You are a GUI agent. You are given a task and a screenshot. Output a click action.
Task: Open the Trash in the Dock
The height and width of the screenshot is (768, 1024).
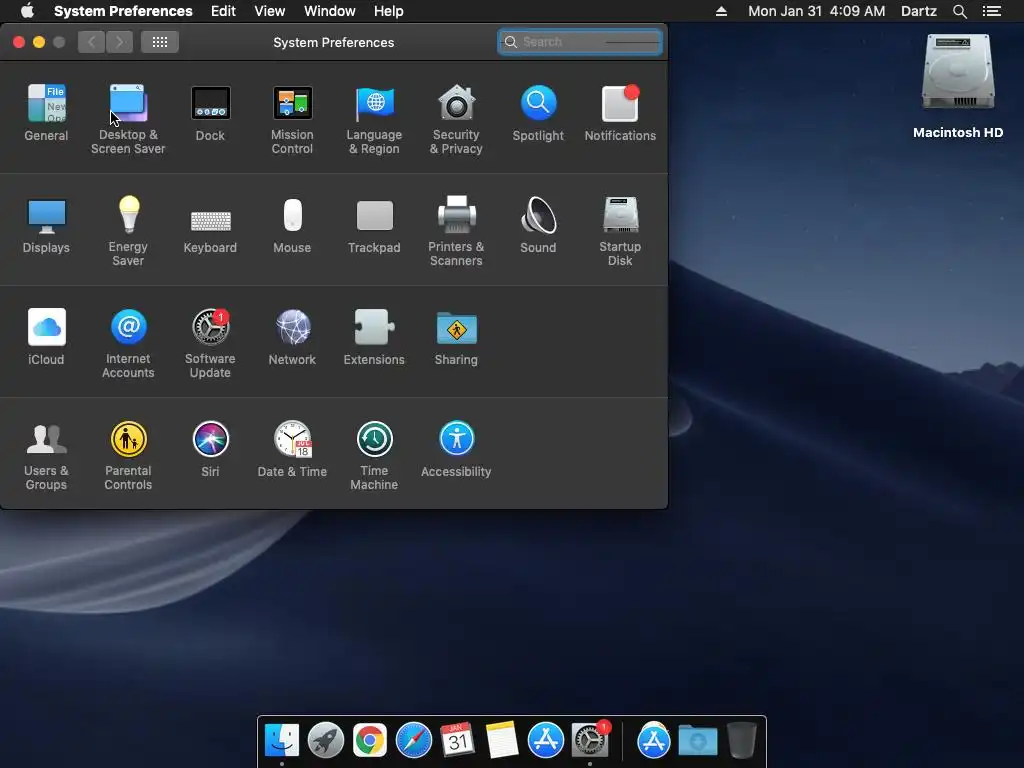pos(742,741)
